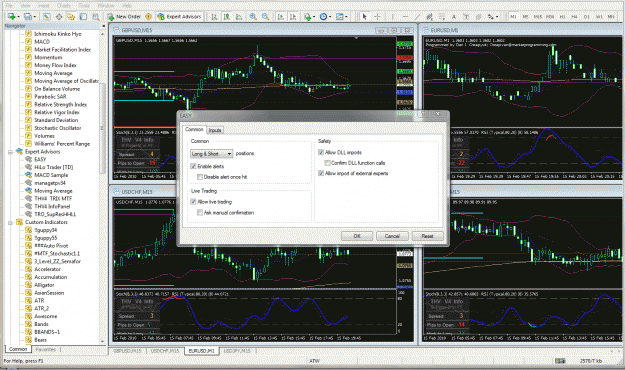The height and width of the screenshot is (370, 625).
Task: Open the Long & Short positions dropdown
Action: click(211, 154)
